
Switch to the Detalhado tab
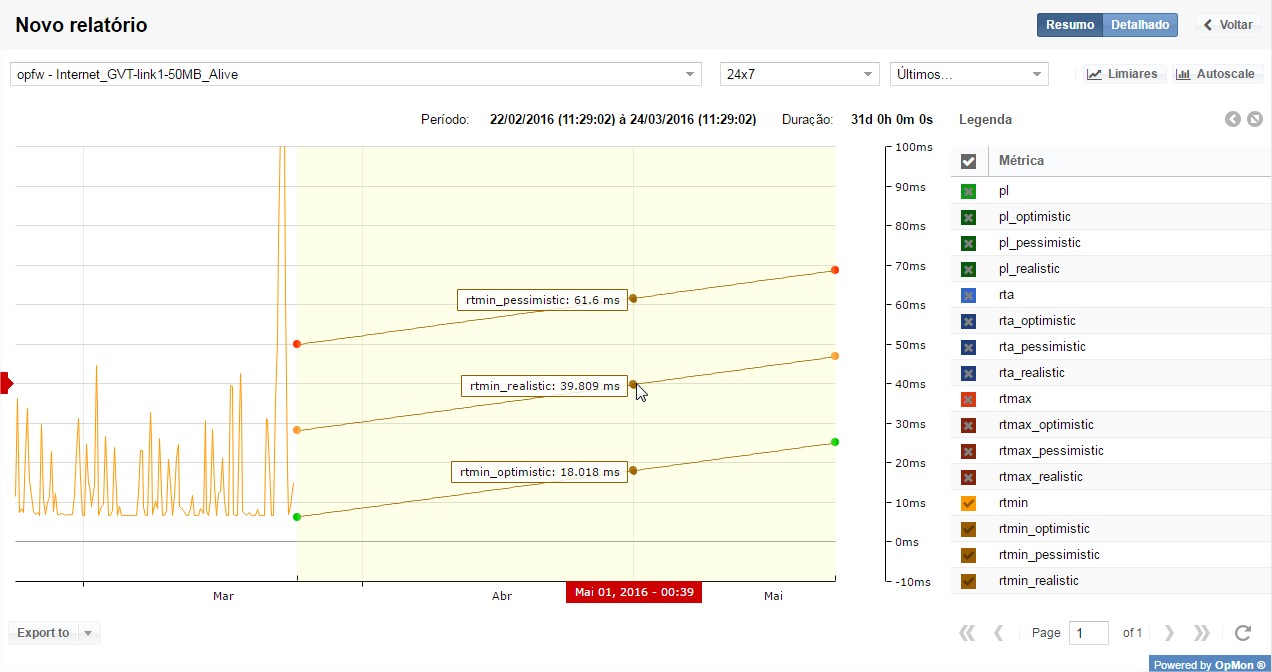[1140, 25]
